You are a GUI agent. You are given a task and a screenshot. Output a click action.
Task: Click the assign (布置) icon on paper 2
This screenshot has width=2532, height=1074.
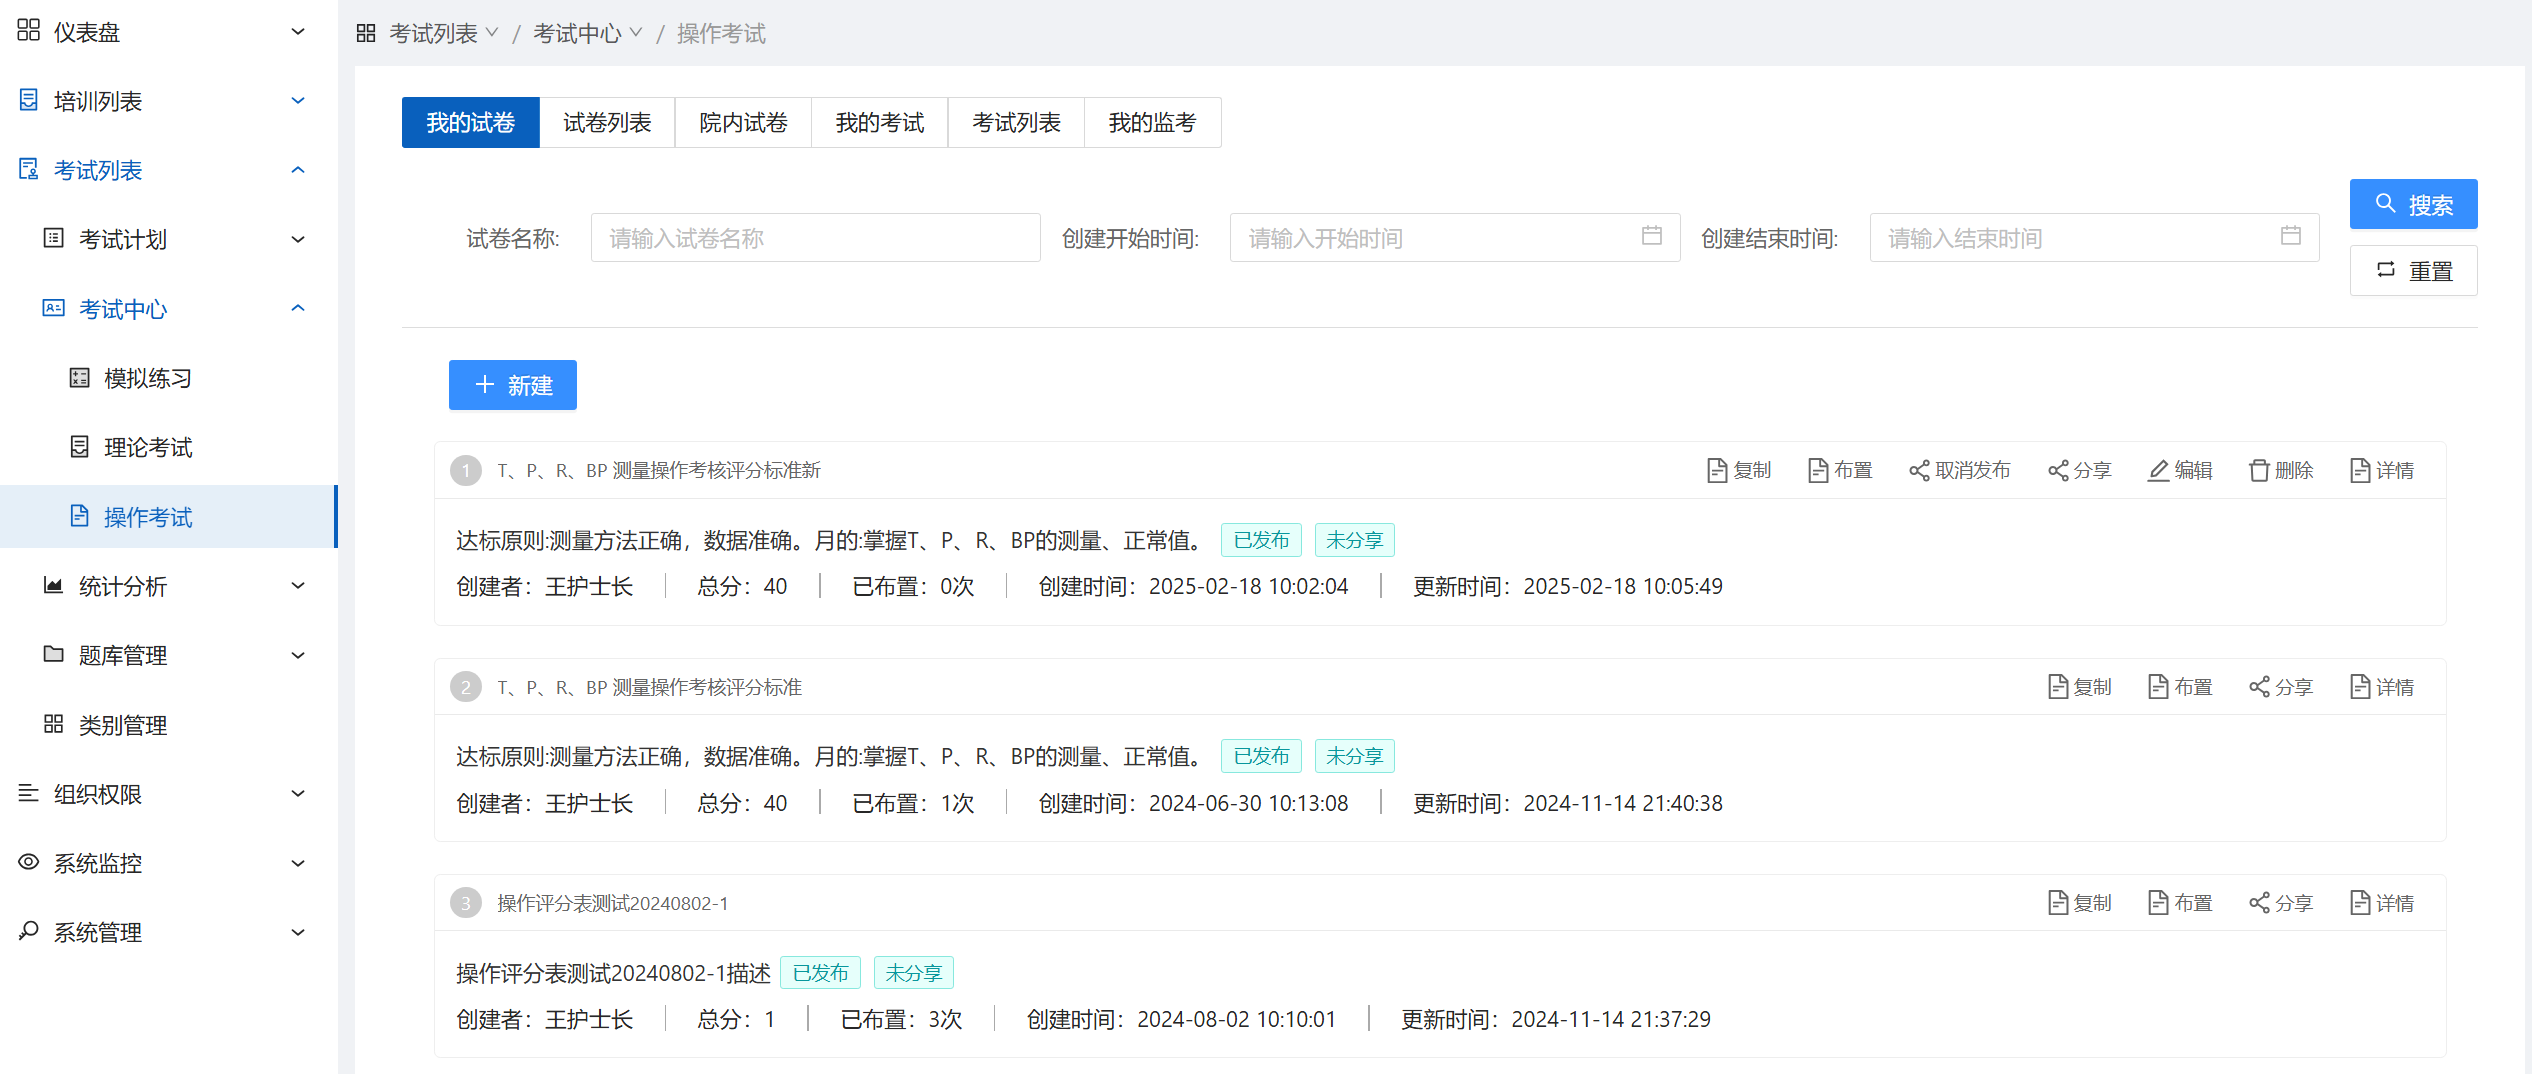click(x=2158, y=687)
